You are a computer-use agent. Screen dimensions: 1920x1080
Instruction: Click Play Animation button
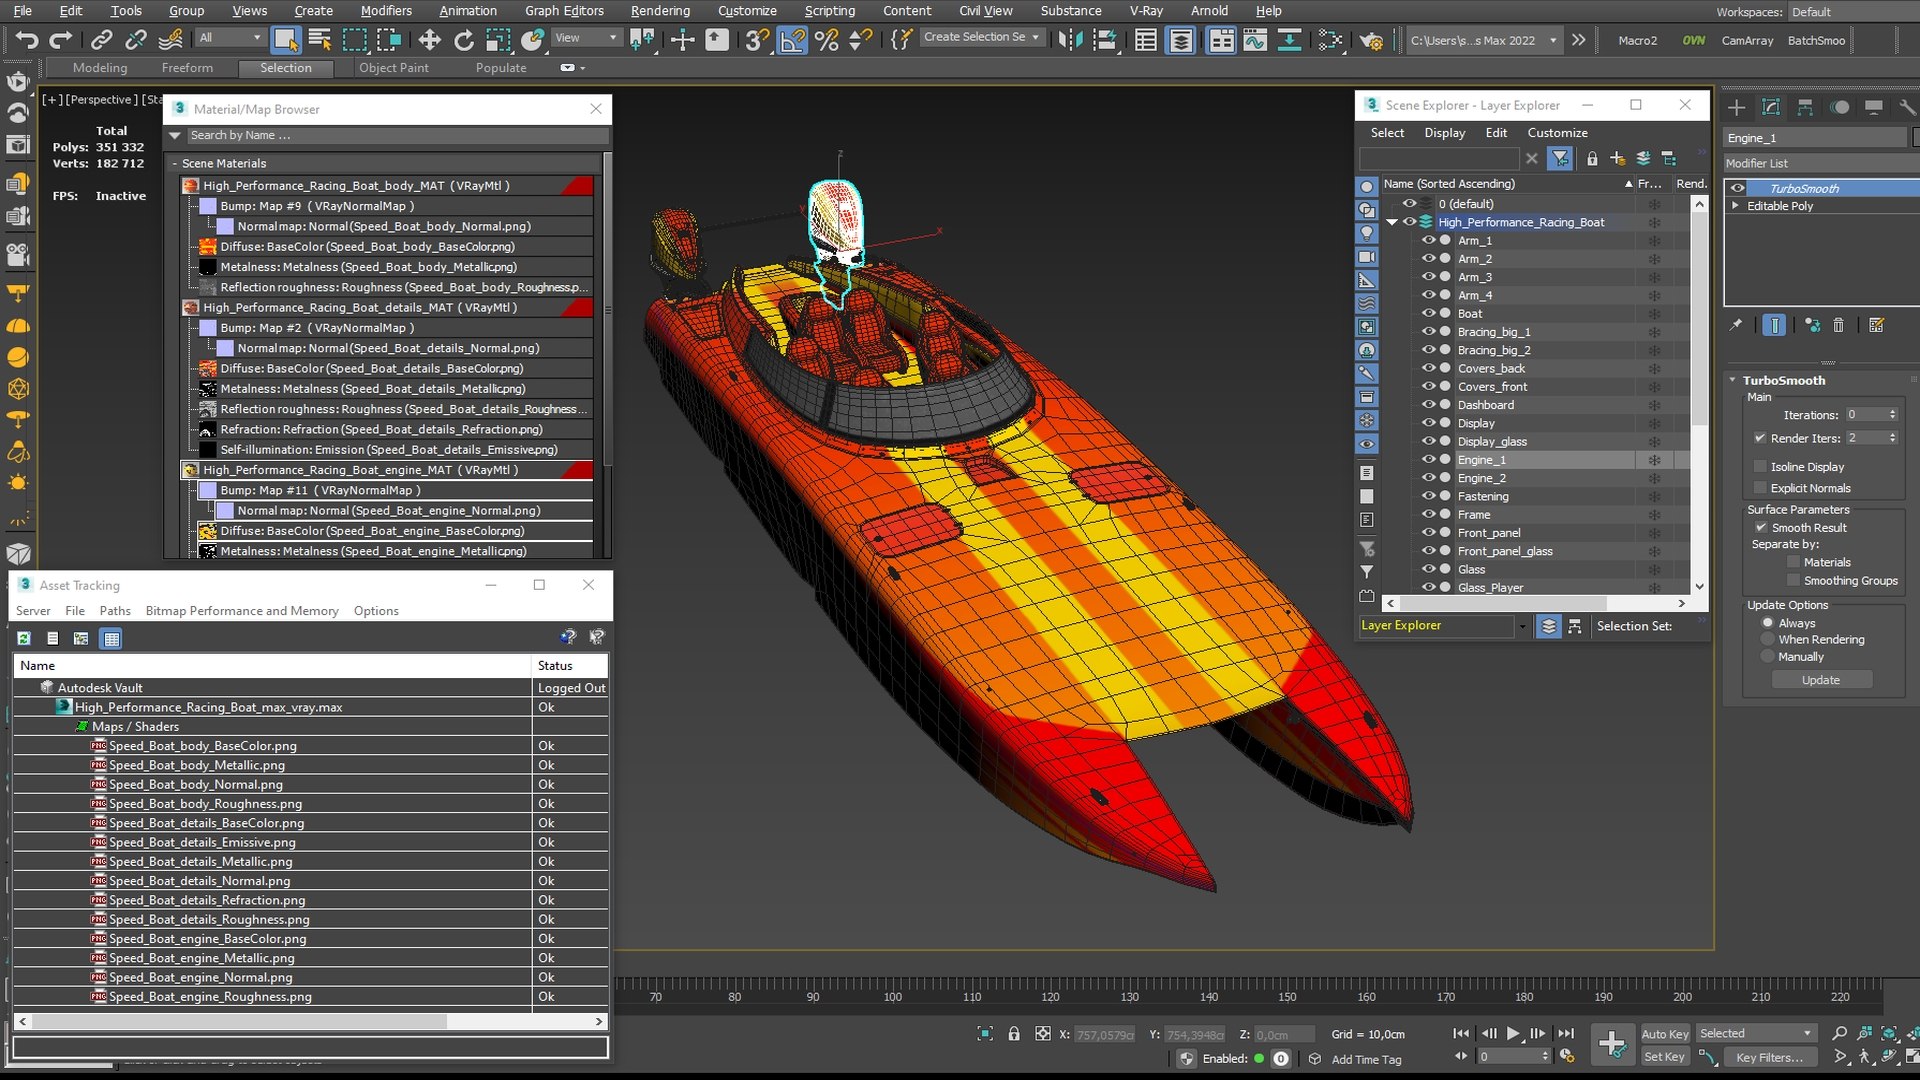click(1513, 1033)
